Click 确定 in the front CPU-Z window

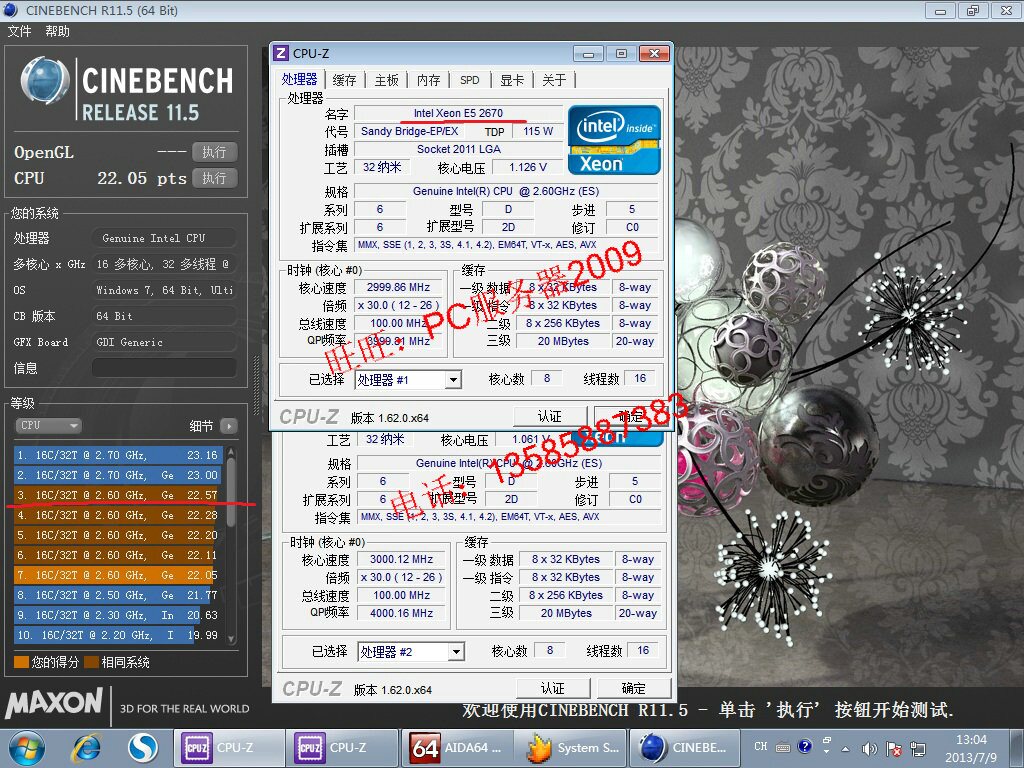click(631, 417)
